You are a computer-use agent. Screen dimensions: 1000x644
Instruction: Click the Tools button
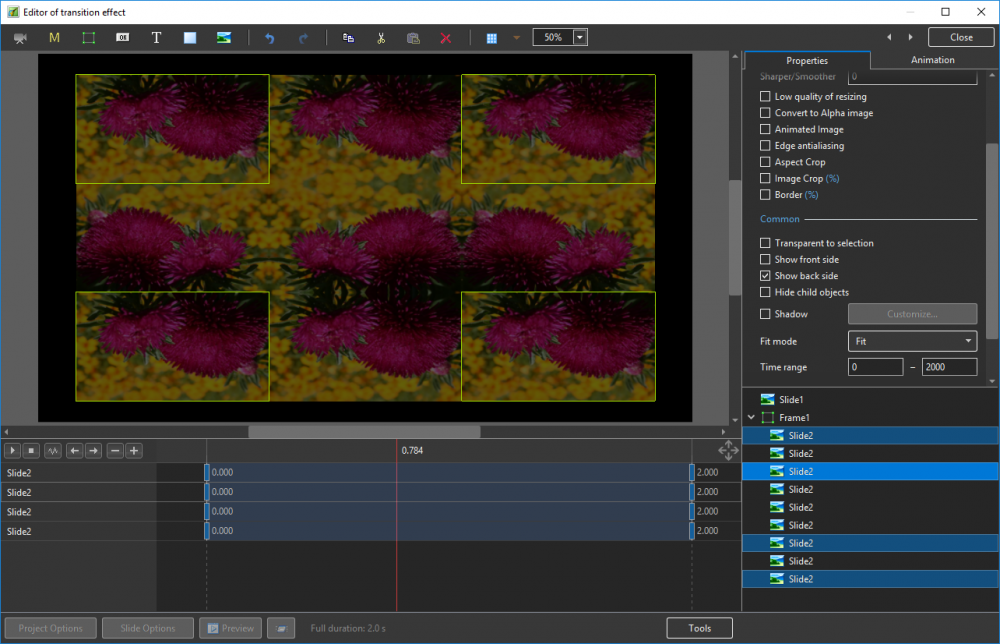coord(699,628)
